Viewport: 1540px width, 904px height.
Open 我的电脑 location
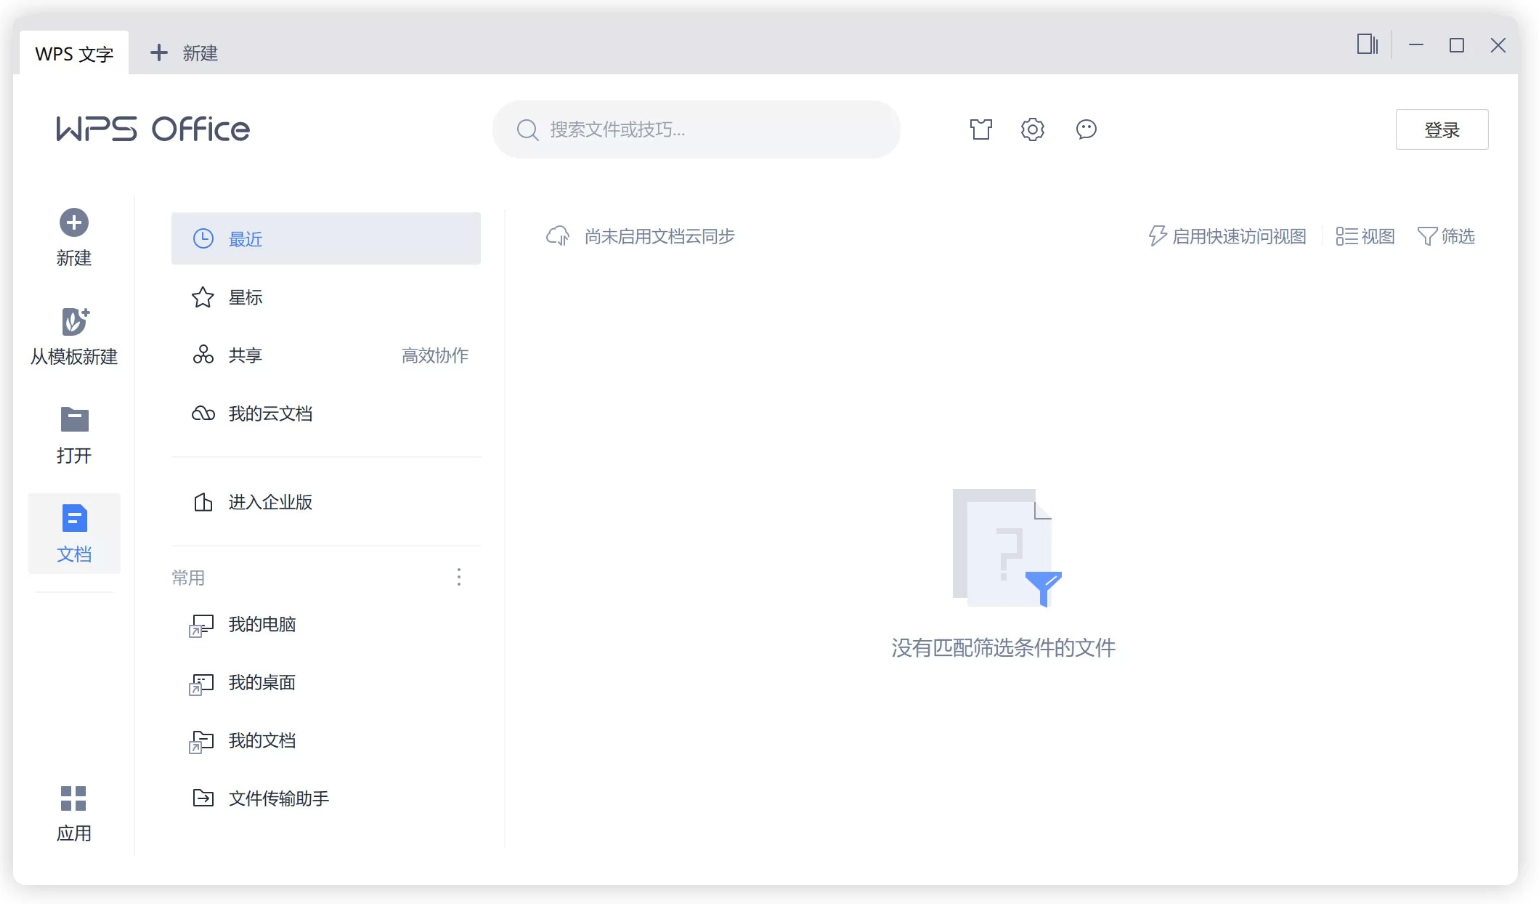pos(326,625)
